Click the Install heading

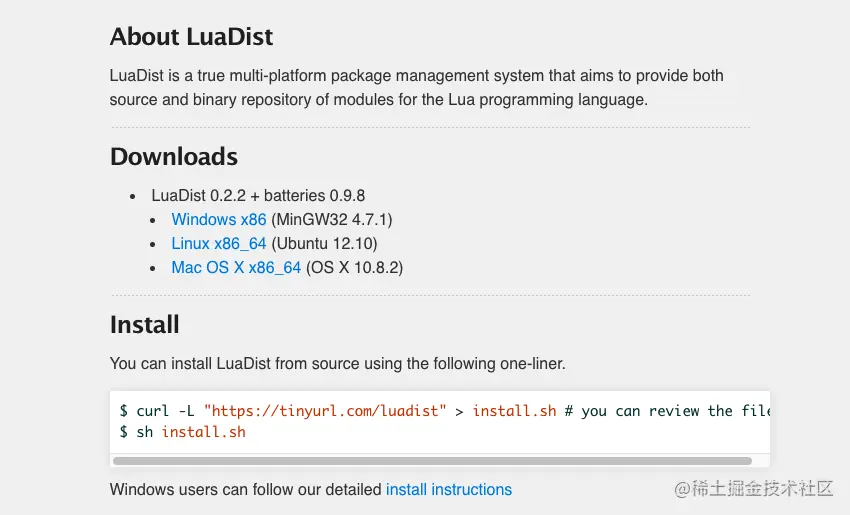coord(144,325)
